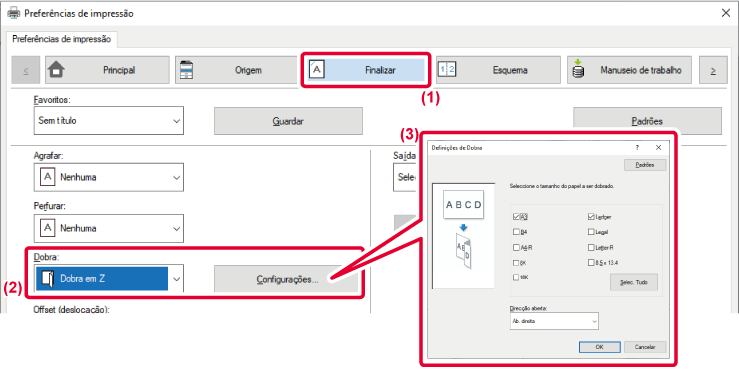739x371 pixels.
Task: Click the main window Padrões button
Action: tap(647, 121)
